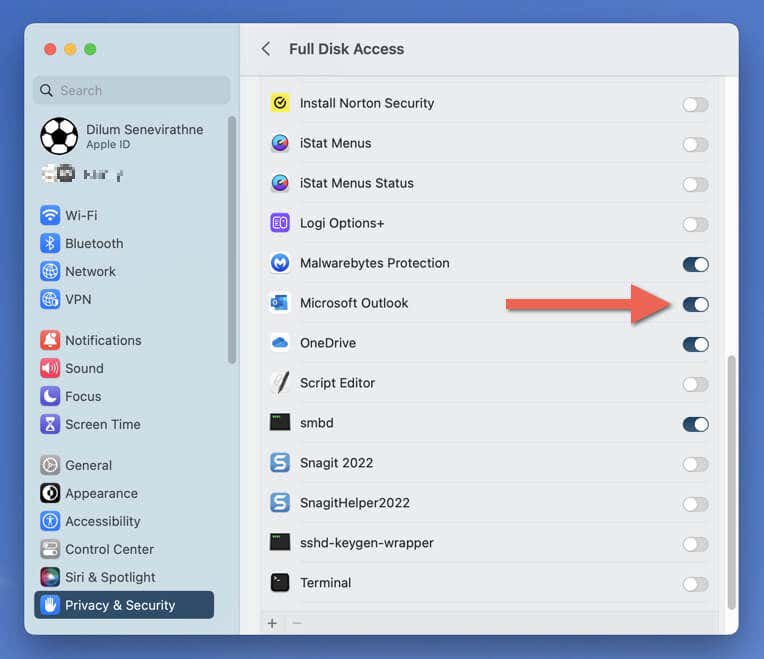Select the General label in sidebar

88,465
